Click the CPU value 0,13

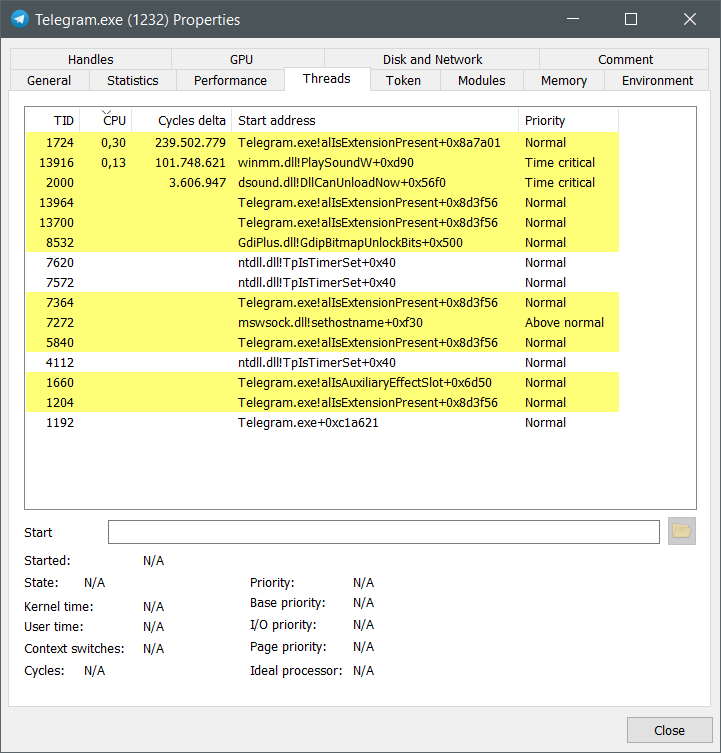point(113,163)
